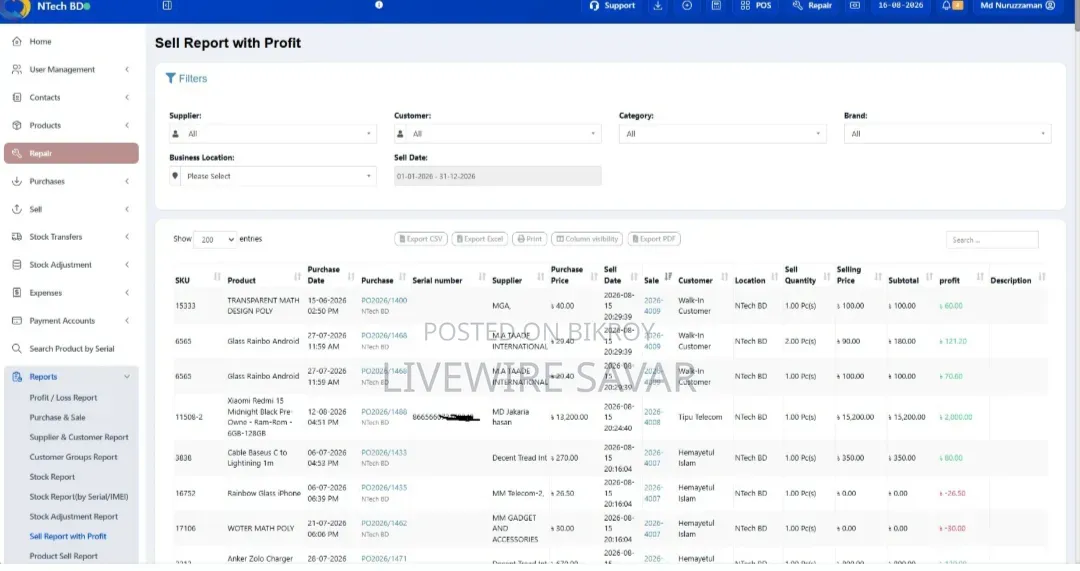Select Stock Report from Reports submenu
This screenshot has height=571, width=1080.
click(52, 477)
